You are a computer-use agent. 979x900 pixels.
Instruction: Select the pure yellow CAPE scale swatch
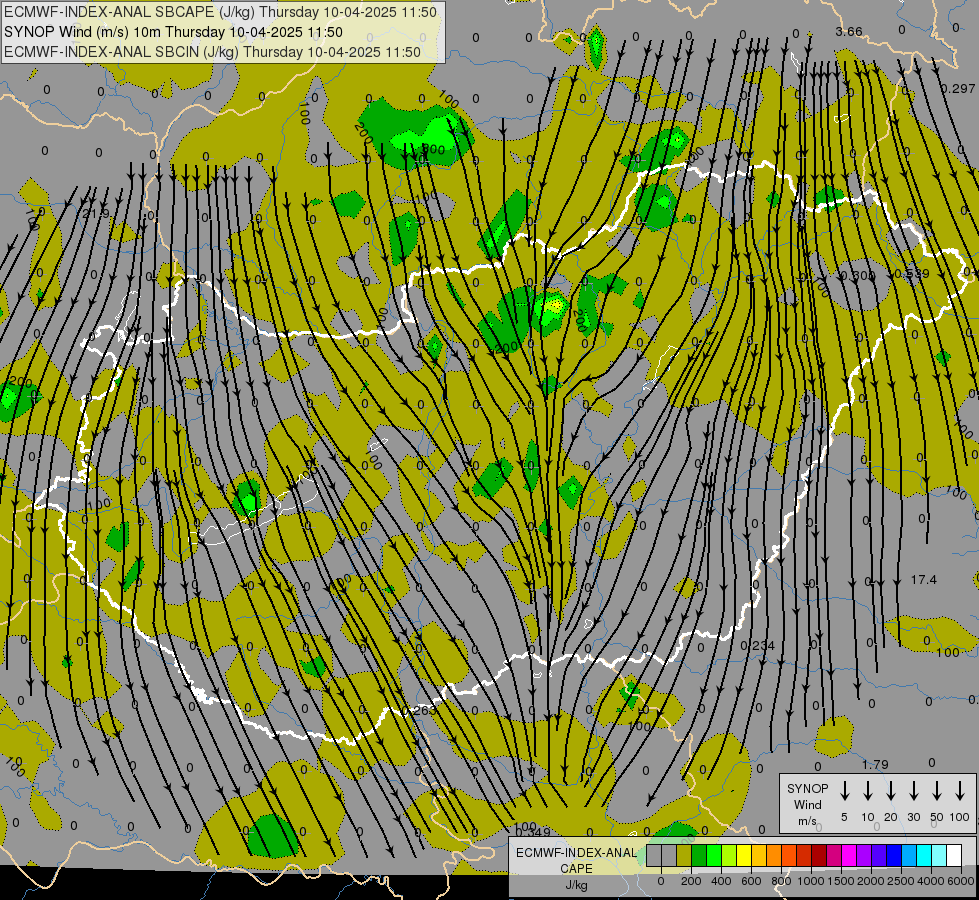click(x=744, y=855)
